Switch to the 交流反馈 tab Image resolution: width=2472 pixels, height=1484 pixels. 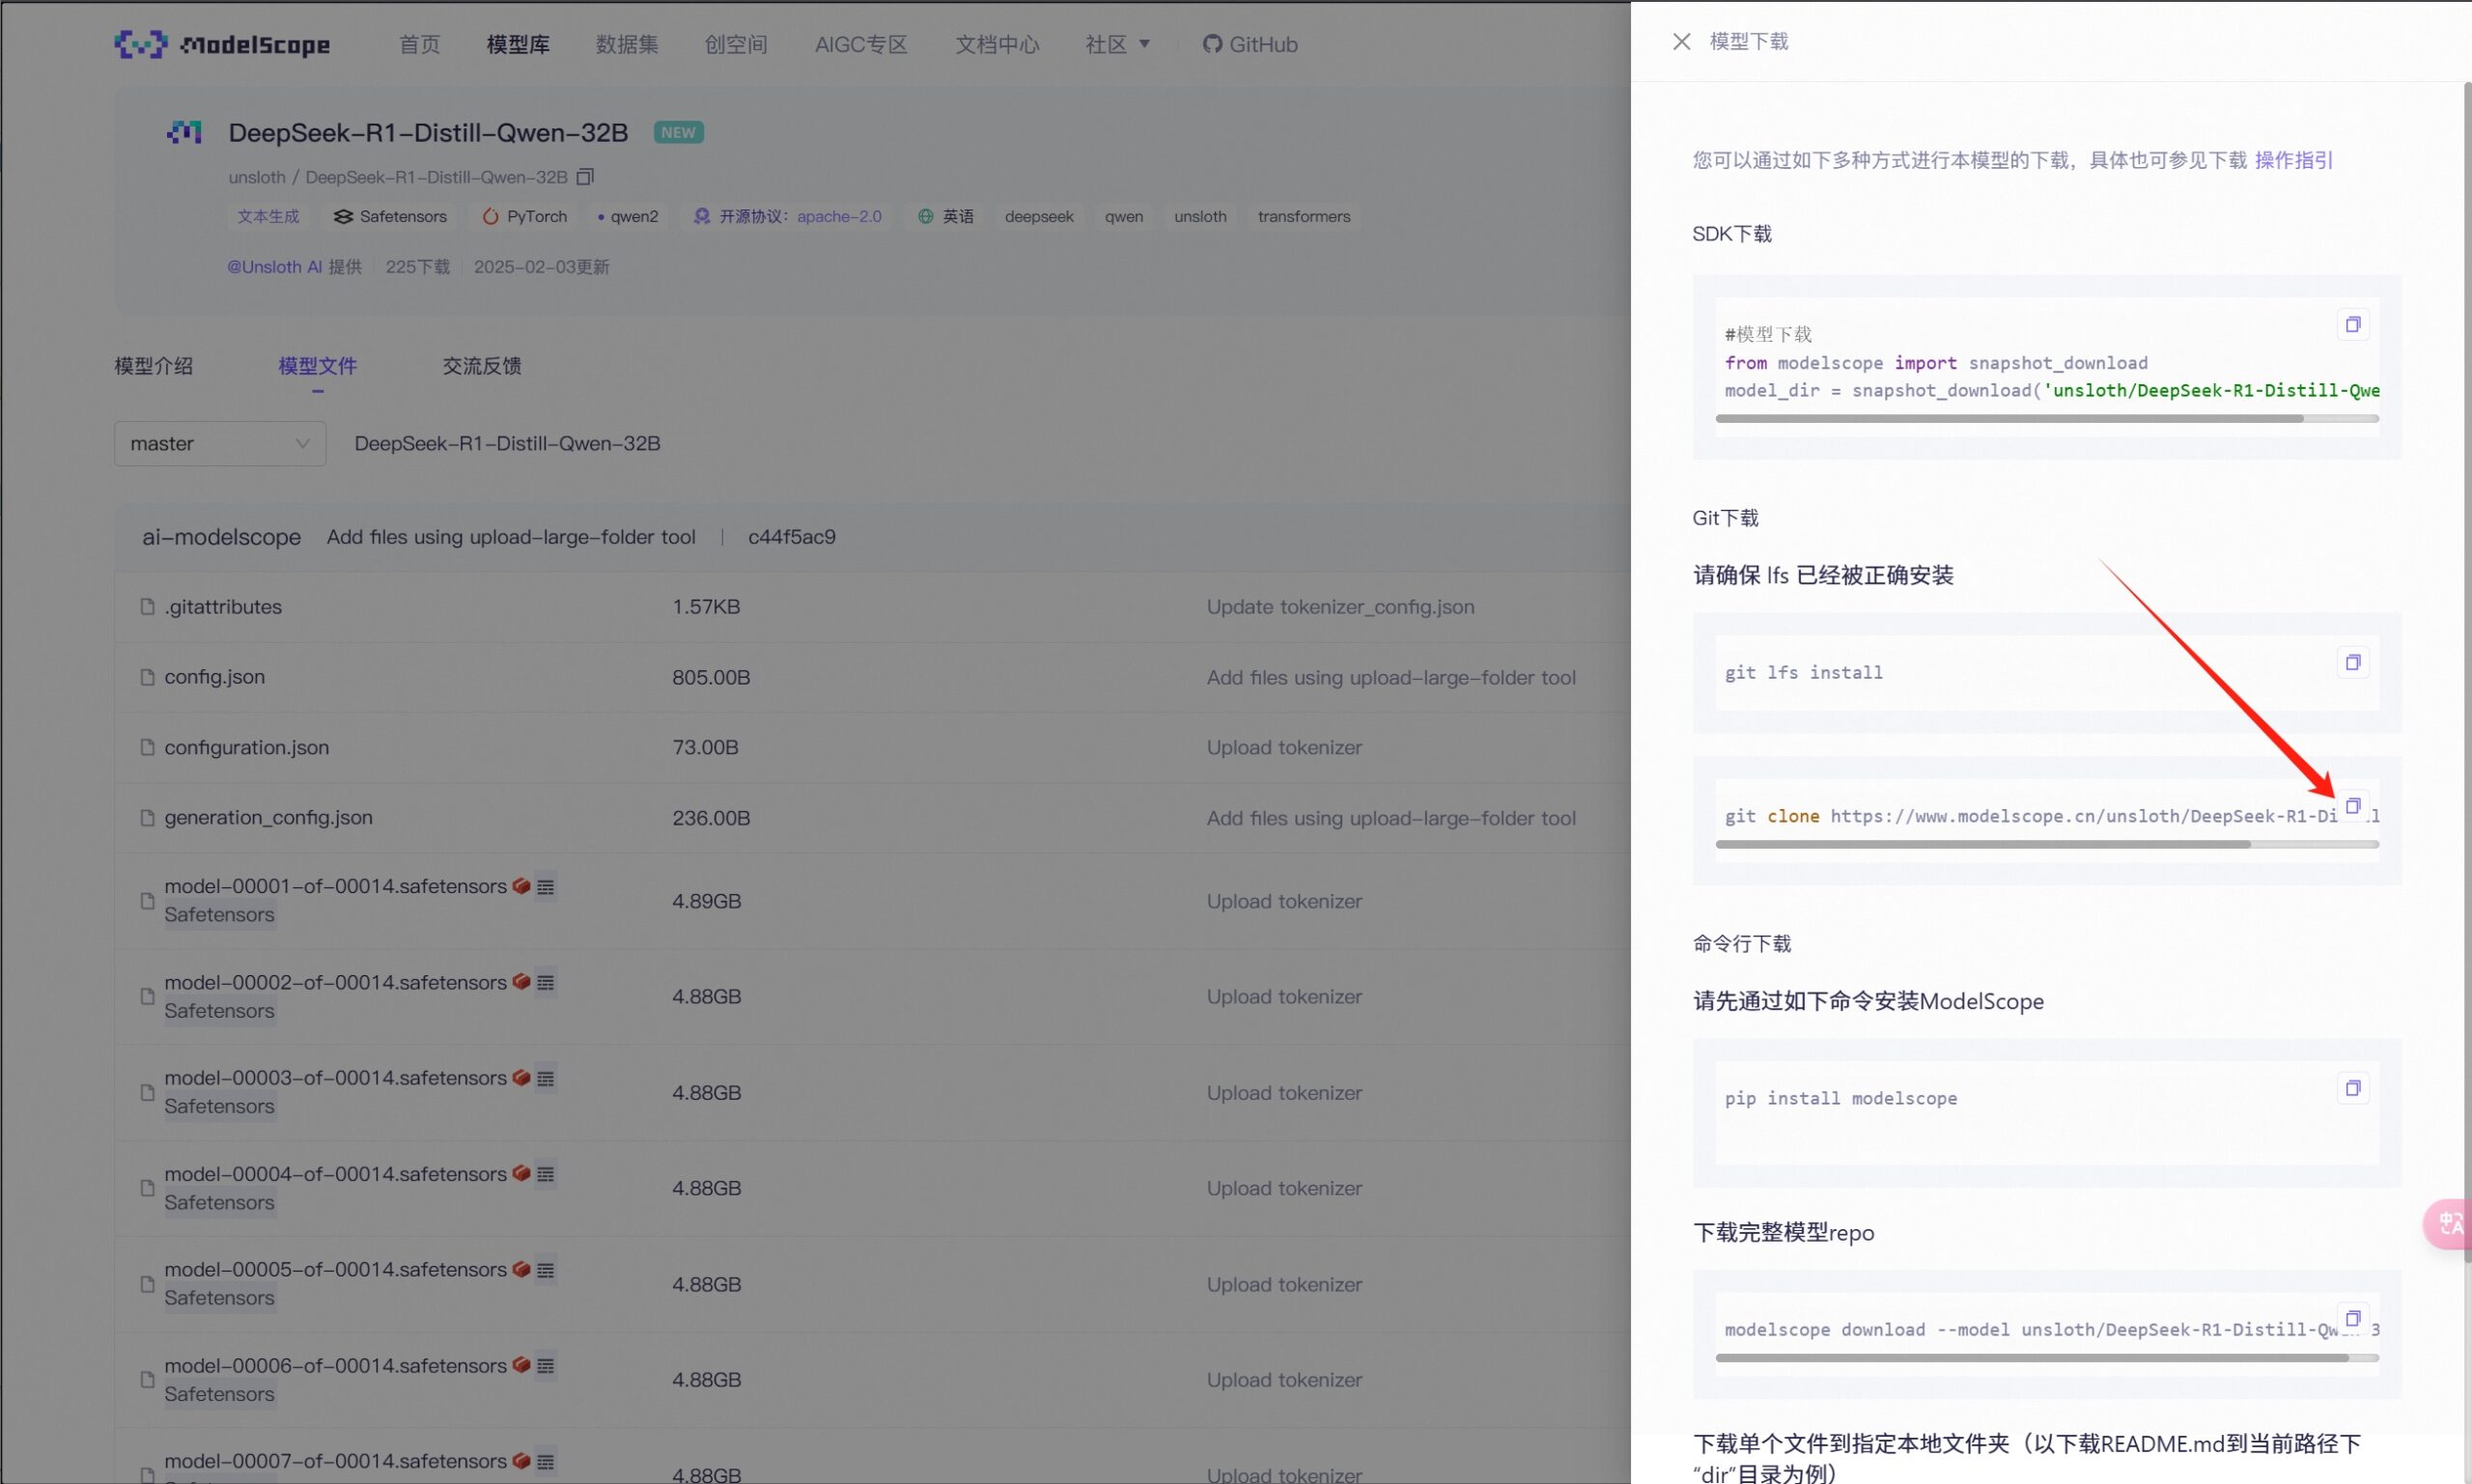click(x=482, y=366)
